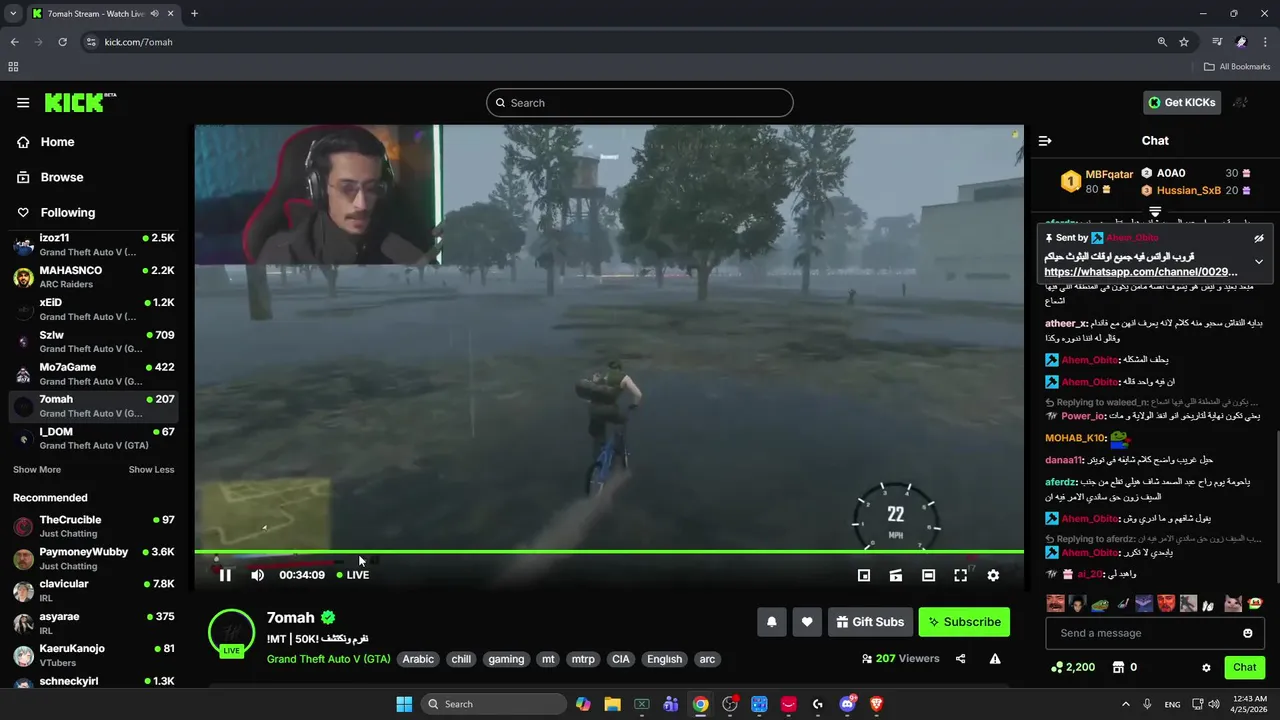1280x720 pixels.
Task: Reload the page
Action: tap(62, 42)
